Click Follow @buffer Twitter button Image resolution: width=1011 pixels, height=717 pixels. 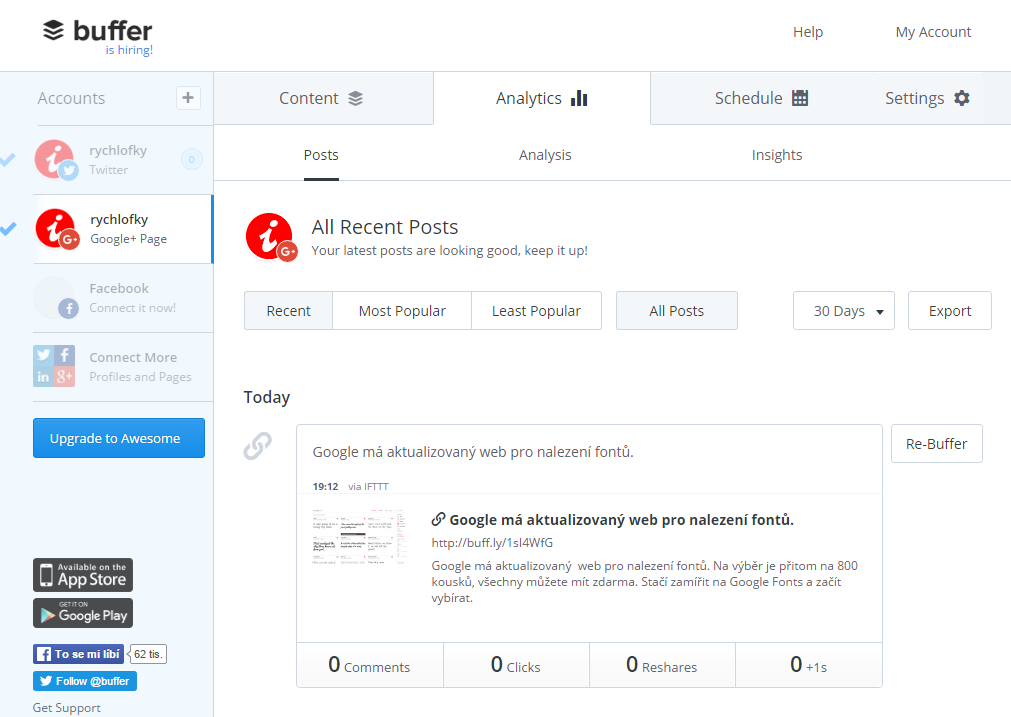click(x=84, y=681)
